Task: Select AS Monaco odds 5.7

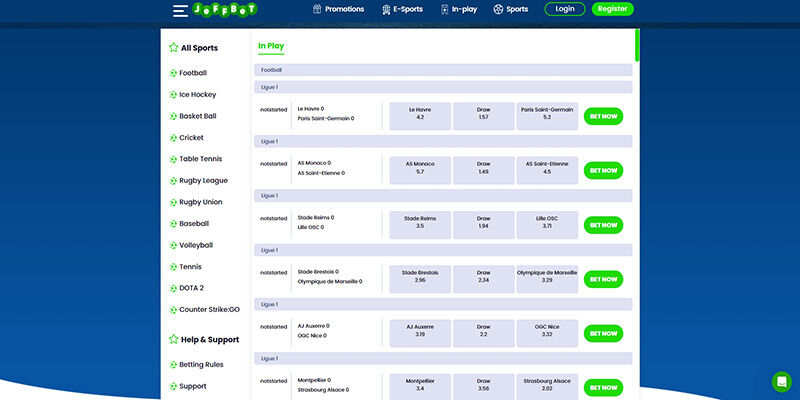Action: (x=420, y=170)
